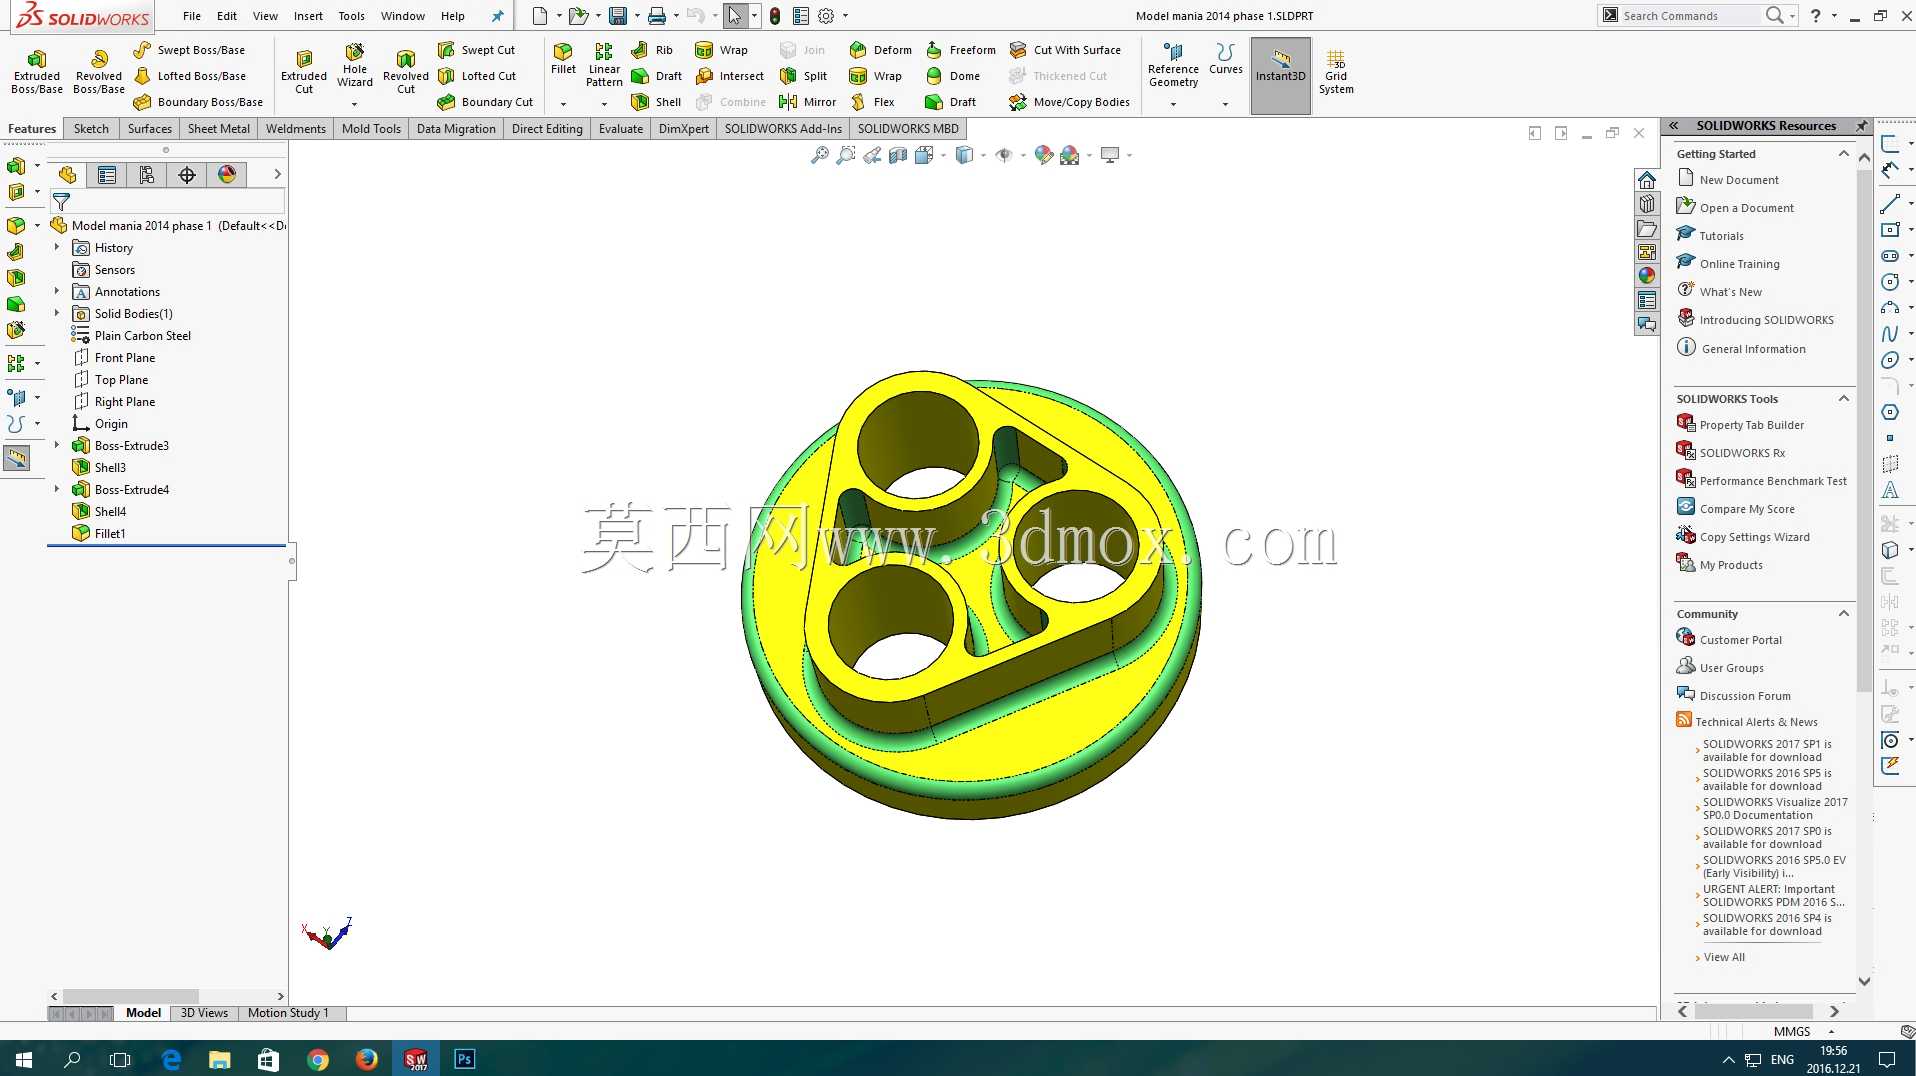Select the Freeform feature tool
The width and height of the screenshot is (1916, 1076).
click(x=960, y=50)
